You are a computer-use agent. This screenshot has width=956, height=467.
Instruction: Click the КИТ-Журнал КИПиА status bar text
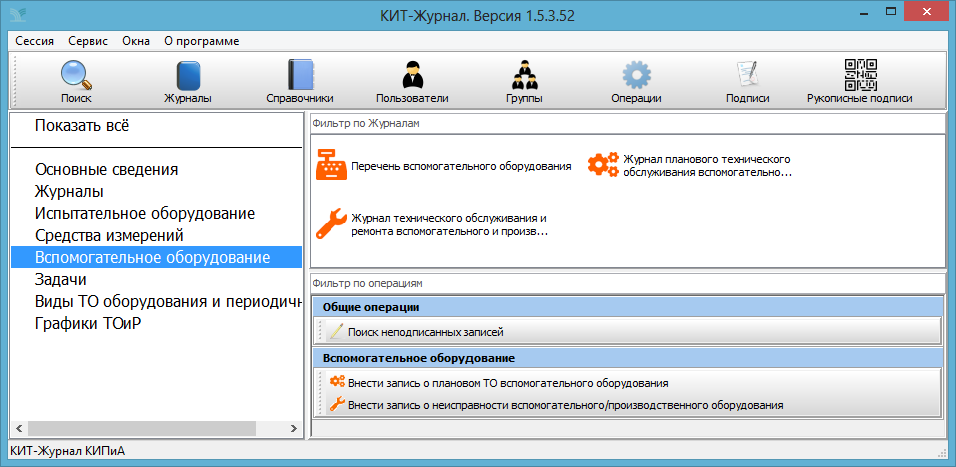click(68, 452)
